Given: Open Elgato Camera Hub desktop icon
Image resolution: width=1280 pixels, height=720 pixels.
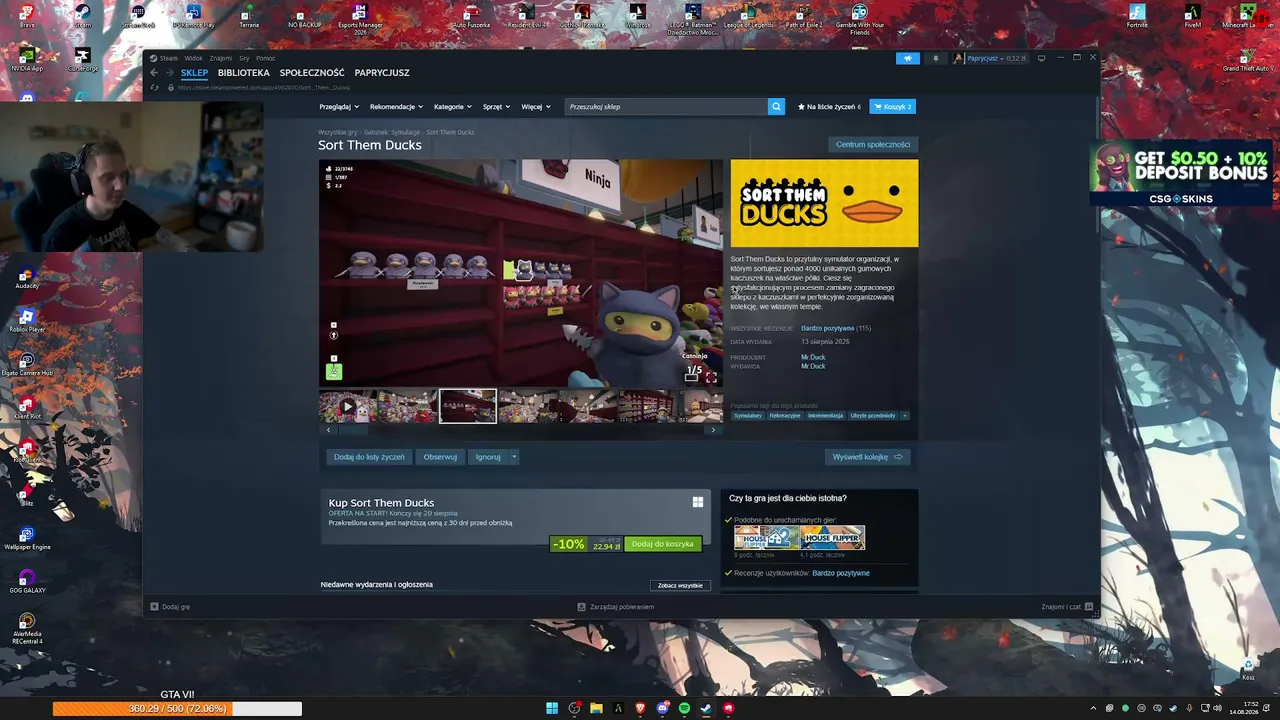Looking at the screenshot, I should (x=27, y=364).
